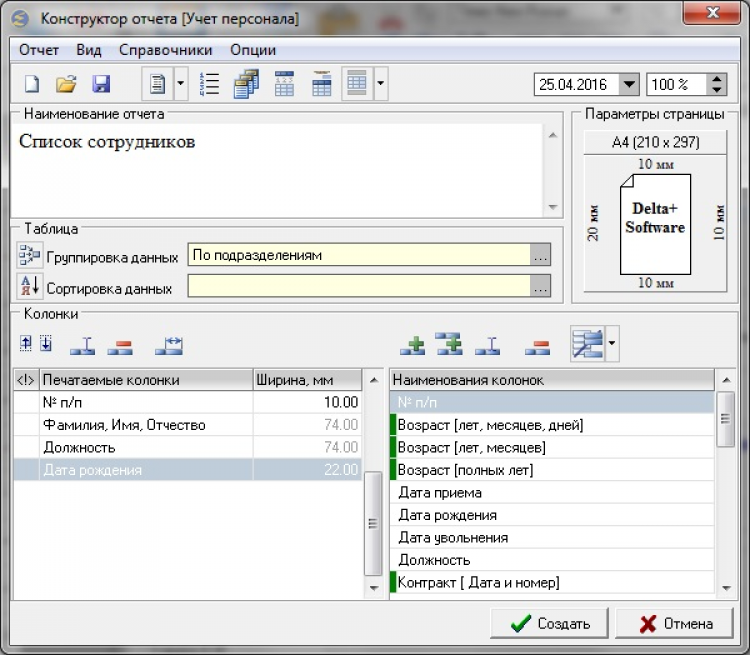
Task: Save report with the floppy disk icon
Action: click(x=101, y=84)
